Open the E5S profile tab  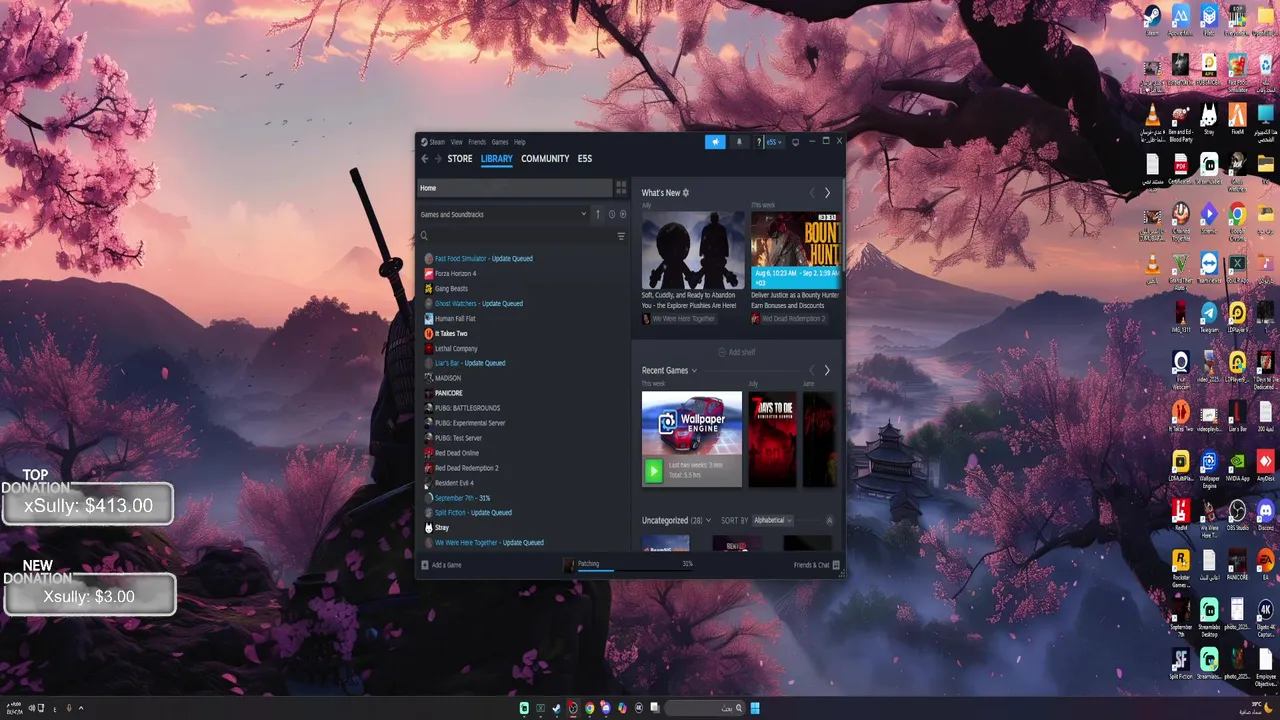585,159
